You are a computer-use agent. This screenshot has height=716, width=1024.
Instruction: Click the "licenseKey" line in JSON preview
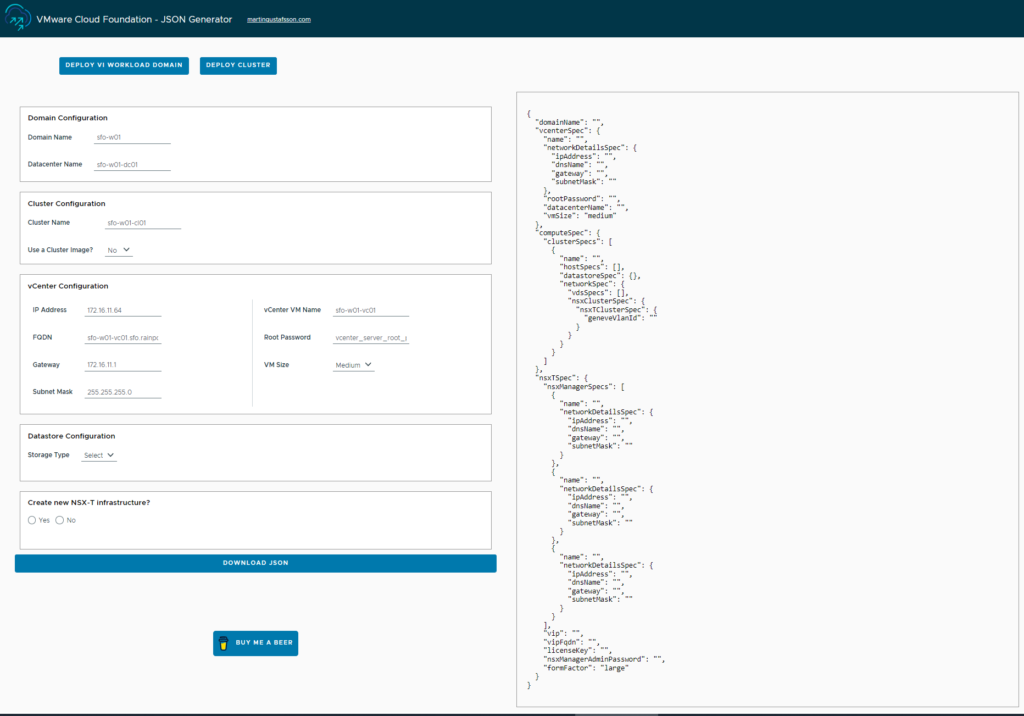click(577, 651)
